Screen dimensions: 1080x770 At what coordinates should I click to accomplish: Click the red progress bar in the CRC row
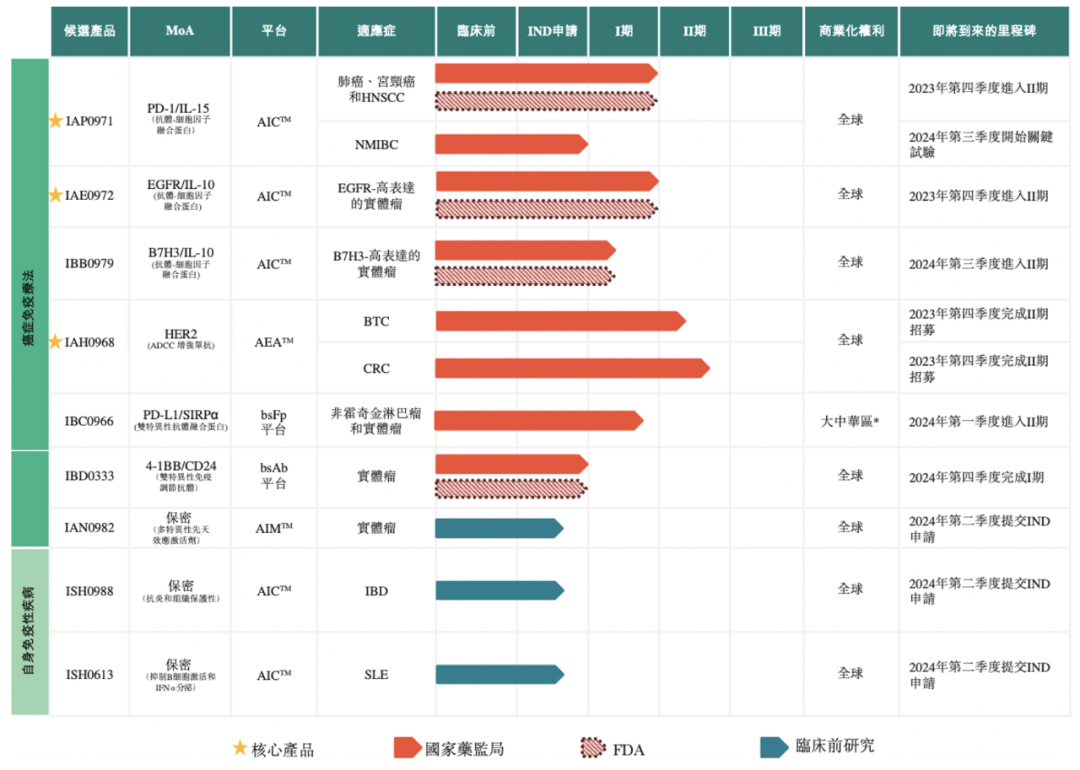(x=572, y=368)
